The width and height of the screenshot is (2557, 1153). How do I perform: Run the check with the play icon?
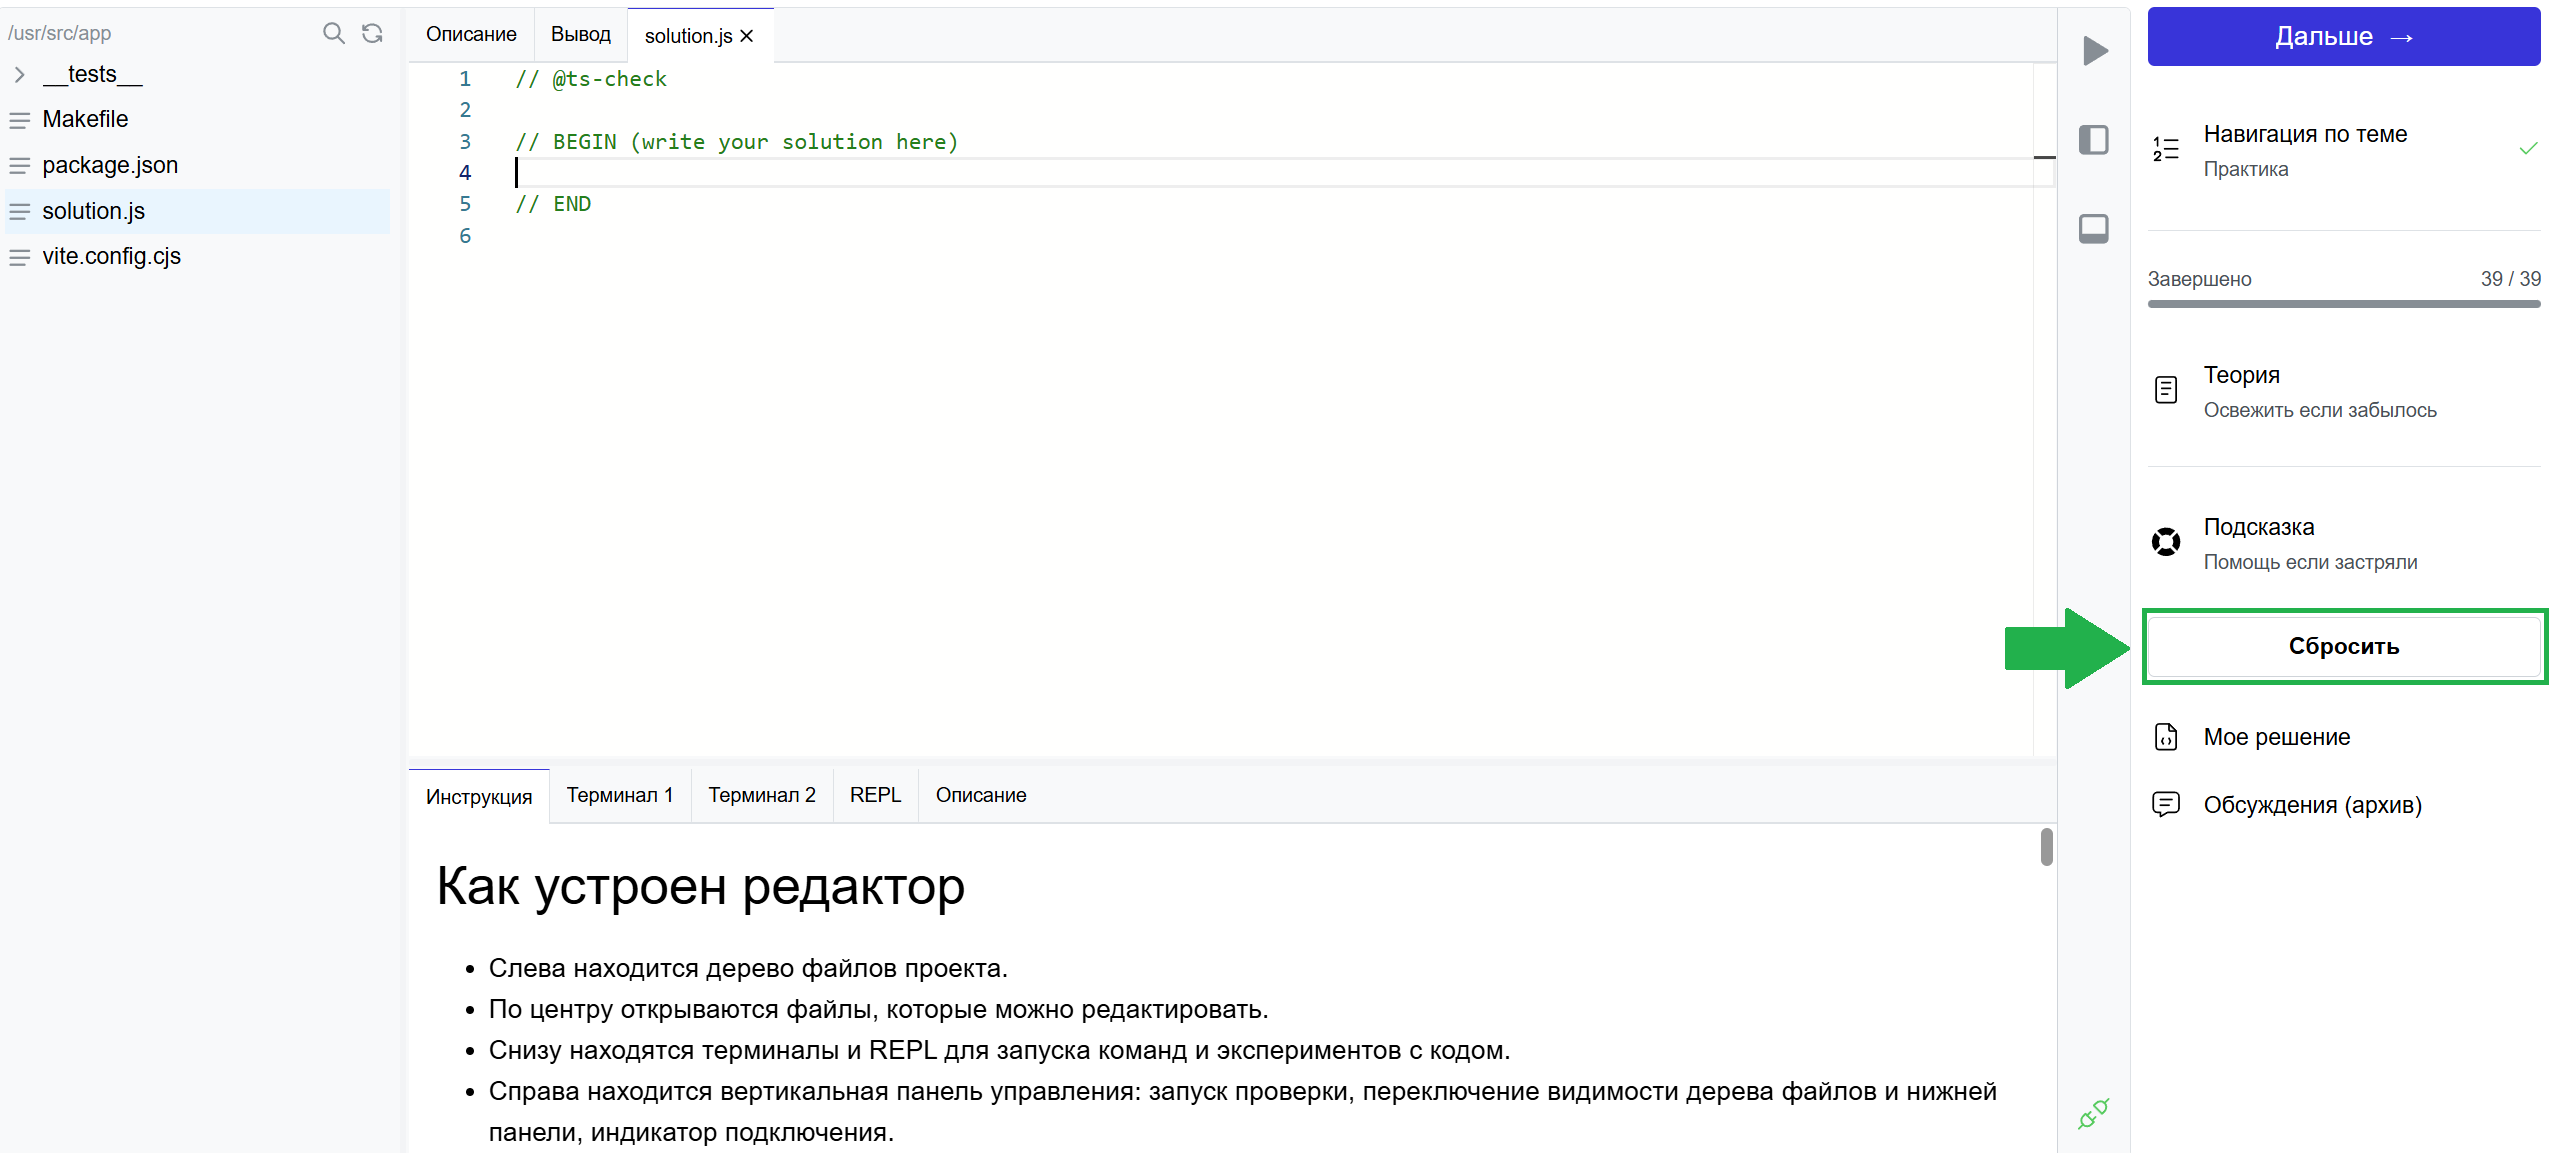(x=2094, y=51)
